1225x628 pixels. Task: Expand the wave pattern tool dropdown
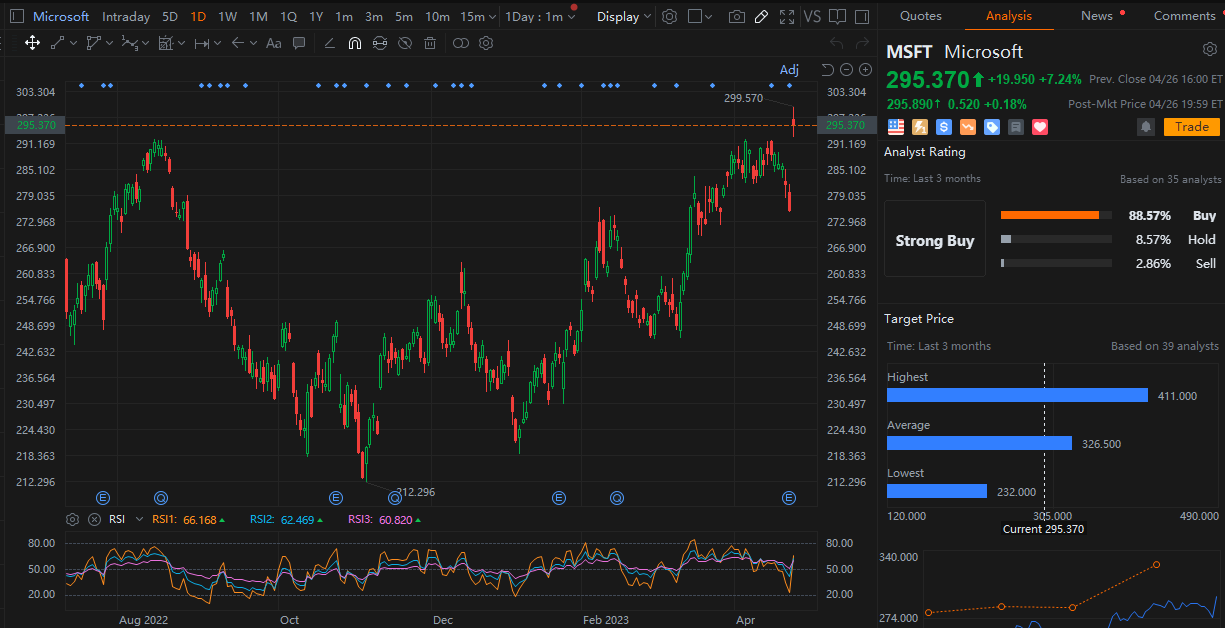tap(146, 43)
